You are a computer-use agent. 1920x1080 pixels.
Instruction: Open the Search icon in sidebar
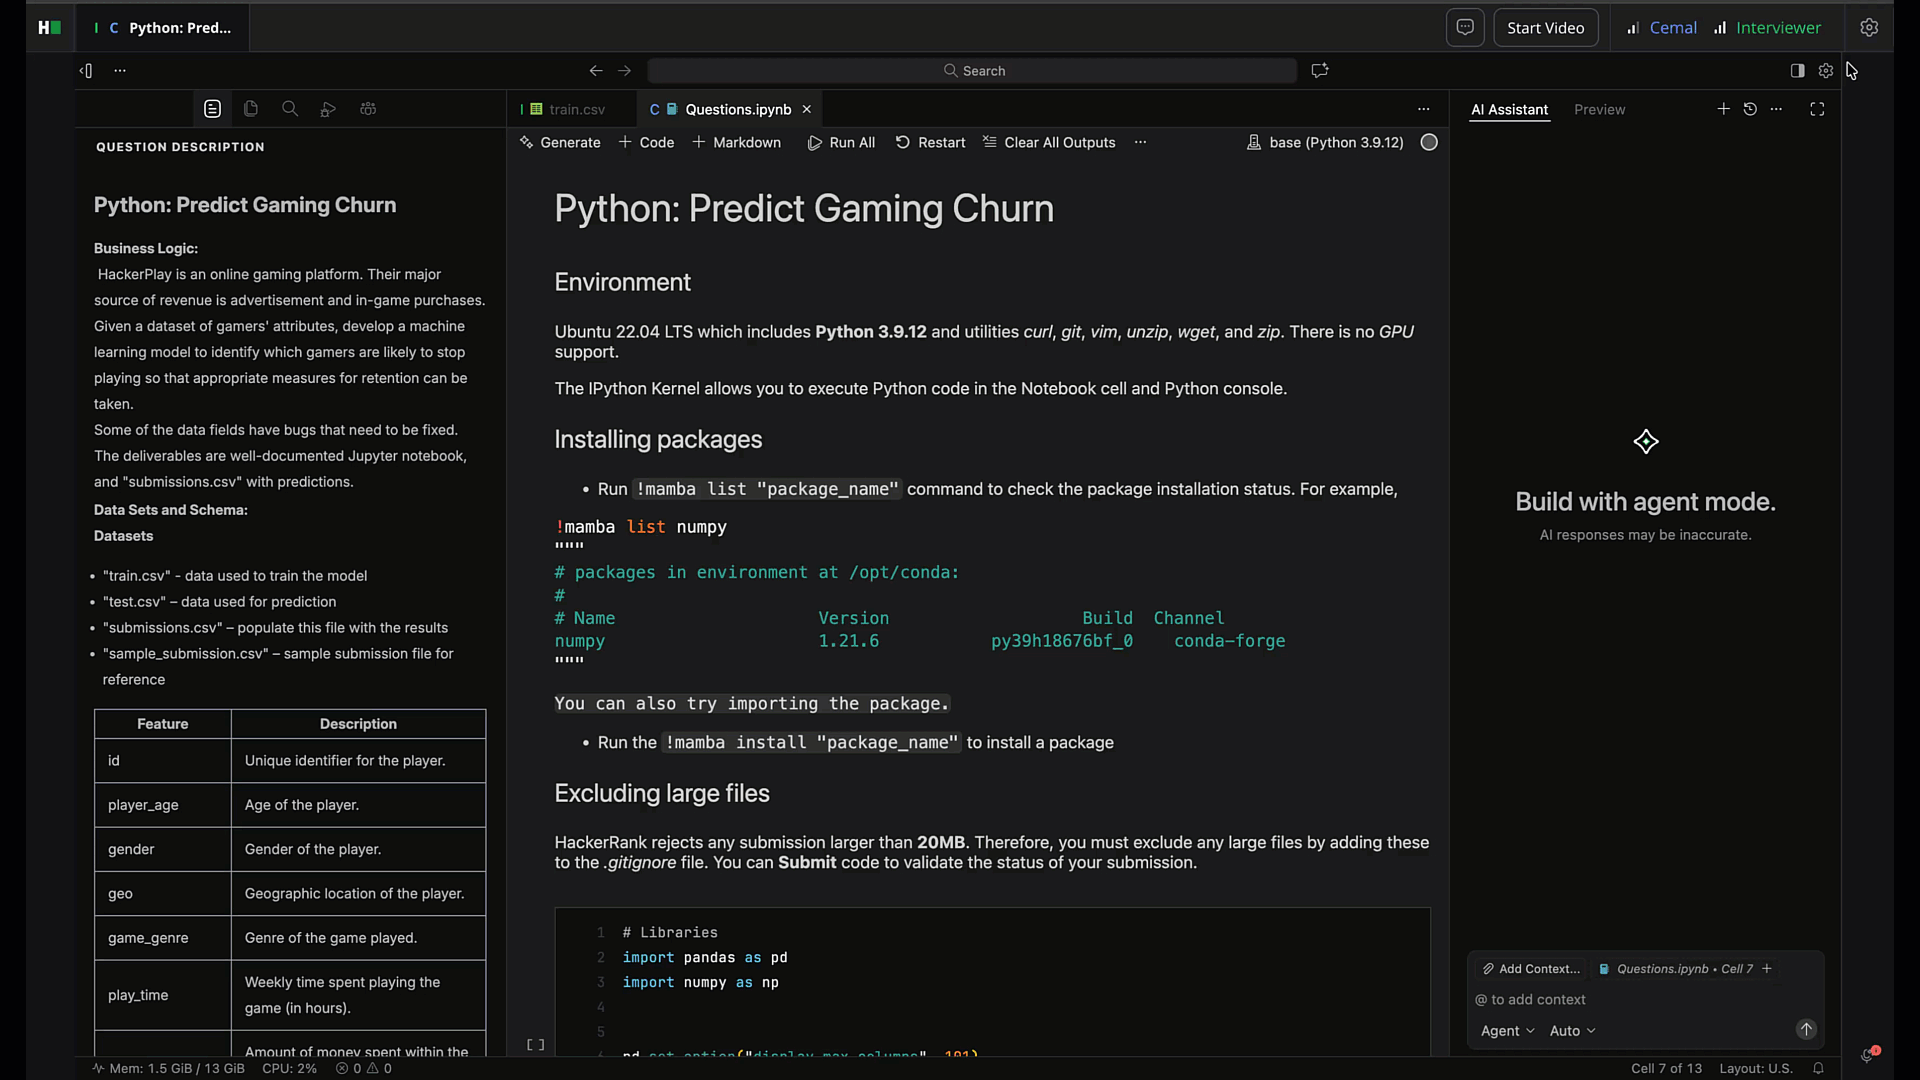(290, 108)
